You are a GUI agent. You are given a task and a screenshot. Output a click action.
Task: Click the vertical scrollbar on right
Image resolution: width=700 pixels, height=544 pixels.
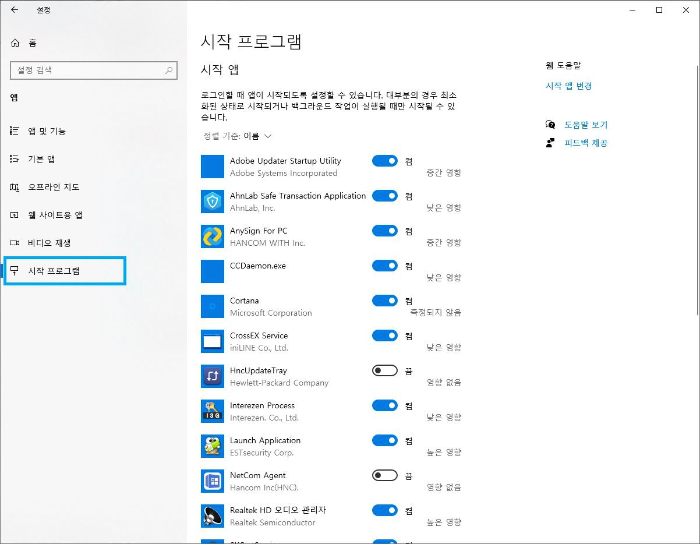point(697,190)
